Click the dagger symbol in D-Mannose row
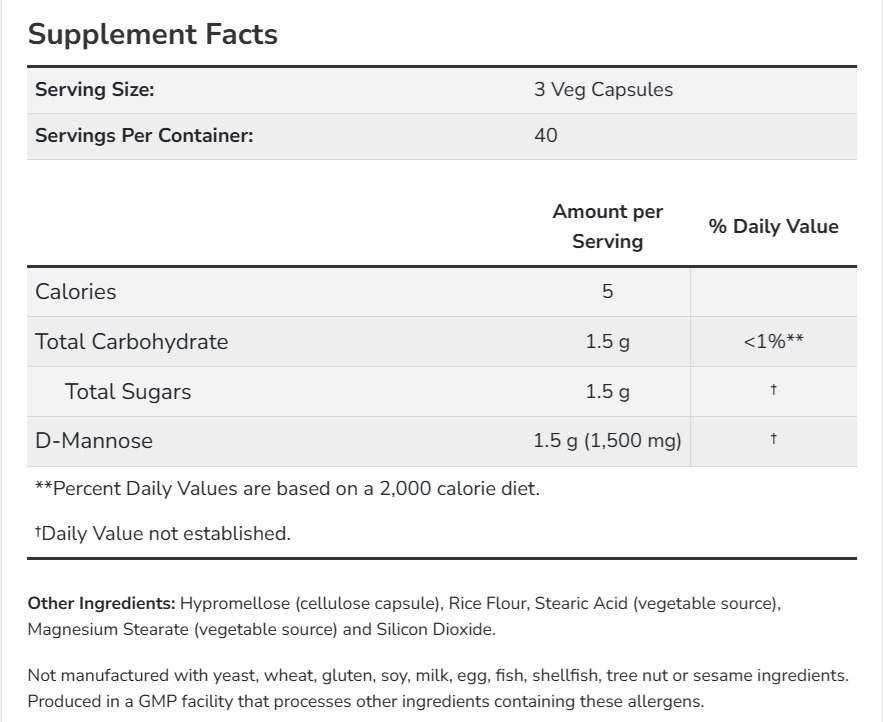This screenshot has height=722, width=883. pos(773,439)
